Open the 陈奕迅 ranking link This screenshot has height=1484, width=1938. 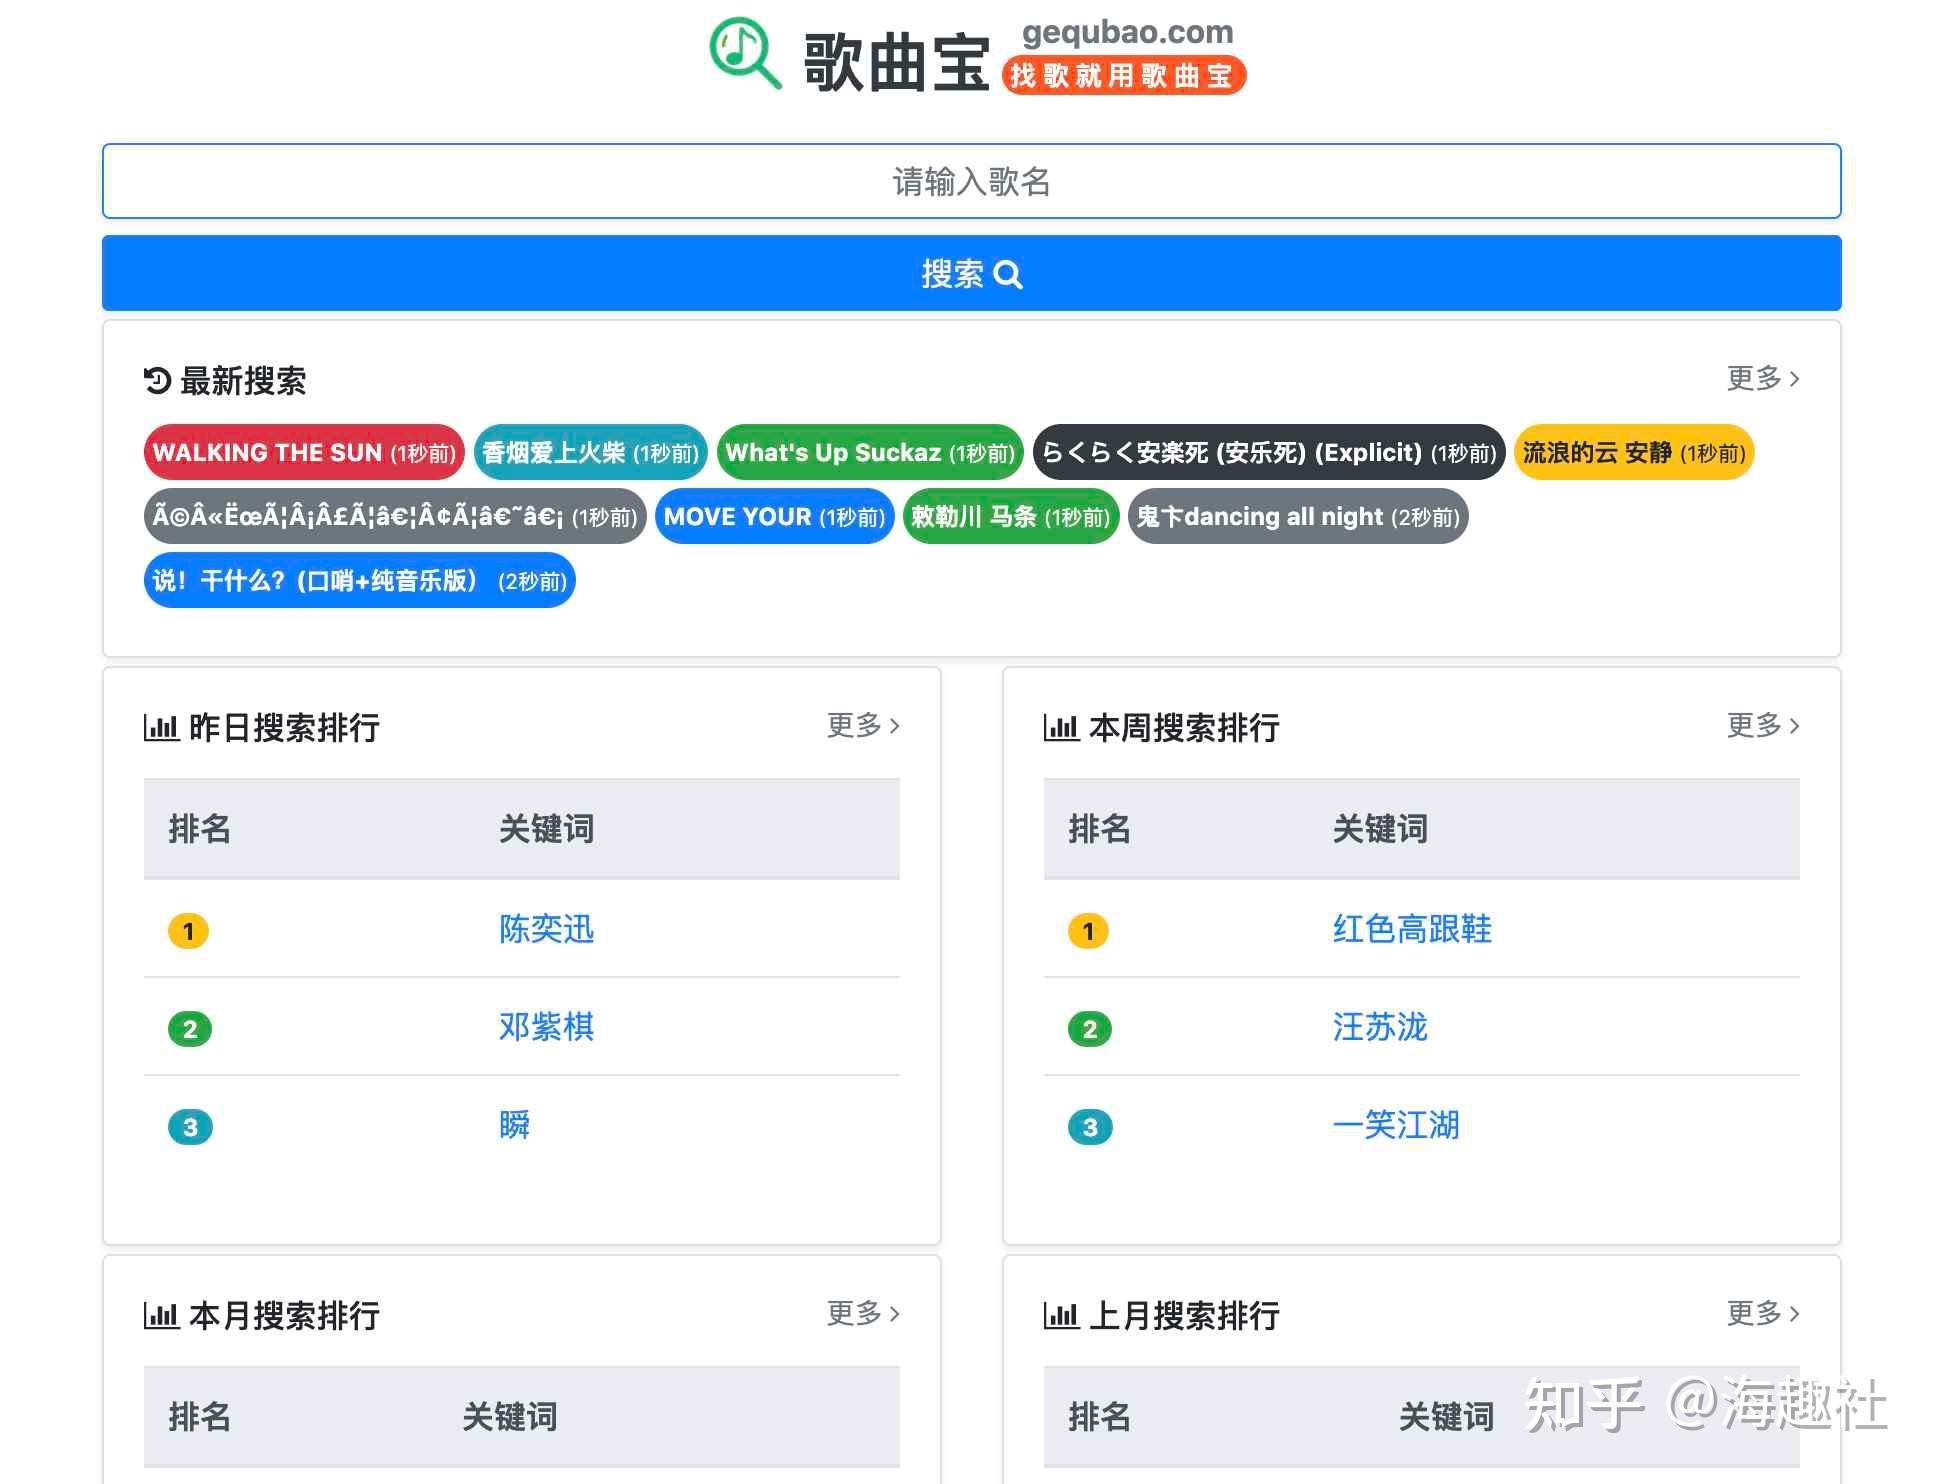coord(545,930)
